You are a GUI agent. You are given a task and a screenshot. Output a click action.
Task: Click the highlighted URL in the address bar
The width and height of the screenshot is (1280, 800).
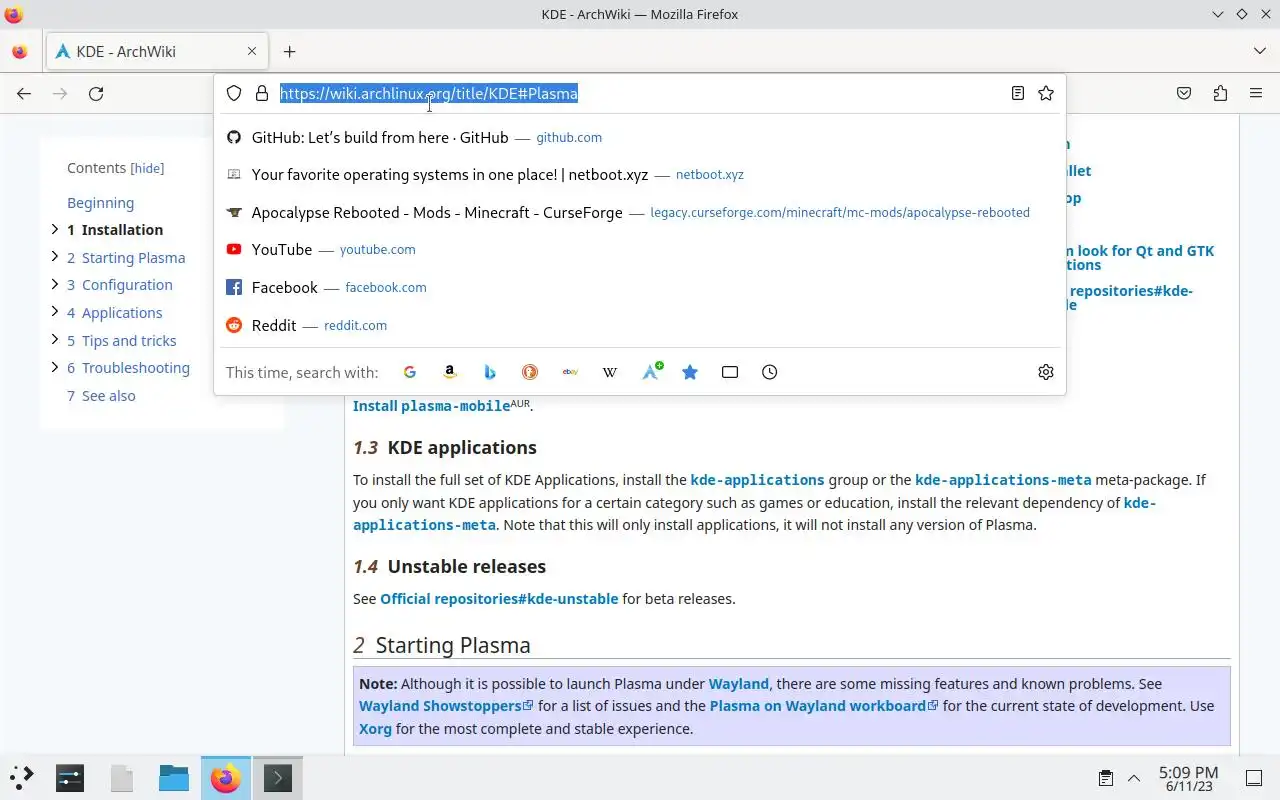point(429,93)
